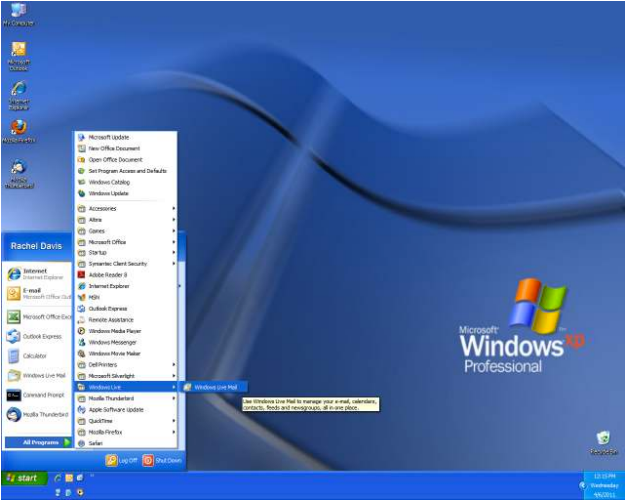Select Windows Update entry
This screenshot has width=625, height=500.
point(126,193)
